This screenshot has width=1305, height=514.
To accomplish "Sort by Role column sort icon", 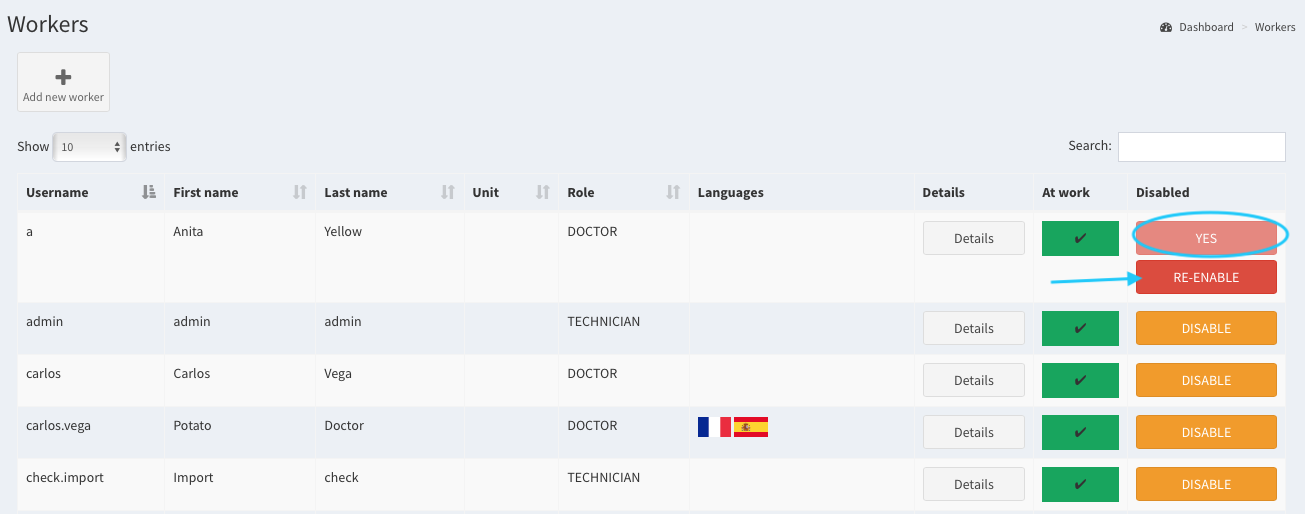I will [x=673, y=192].
